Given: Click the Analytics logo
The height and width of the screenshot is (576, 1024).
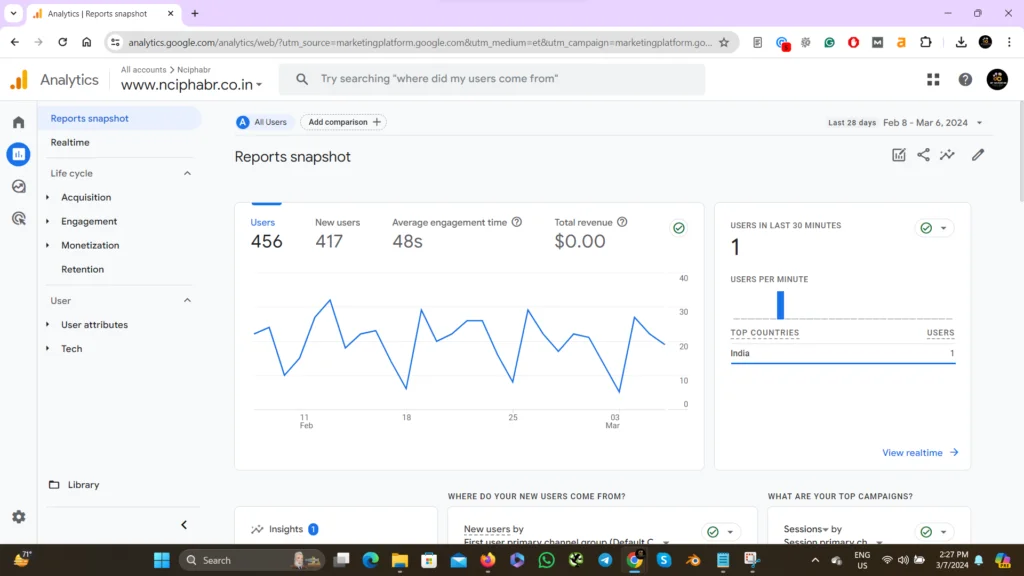Looking at the screenshot, I should pos(20,80).
